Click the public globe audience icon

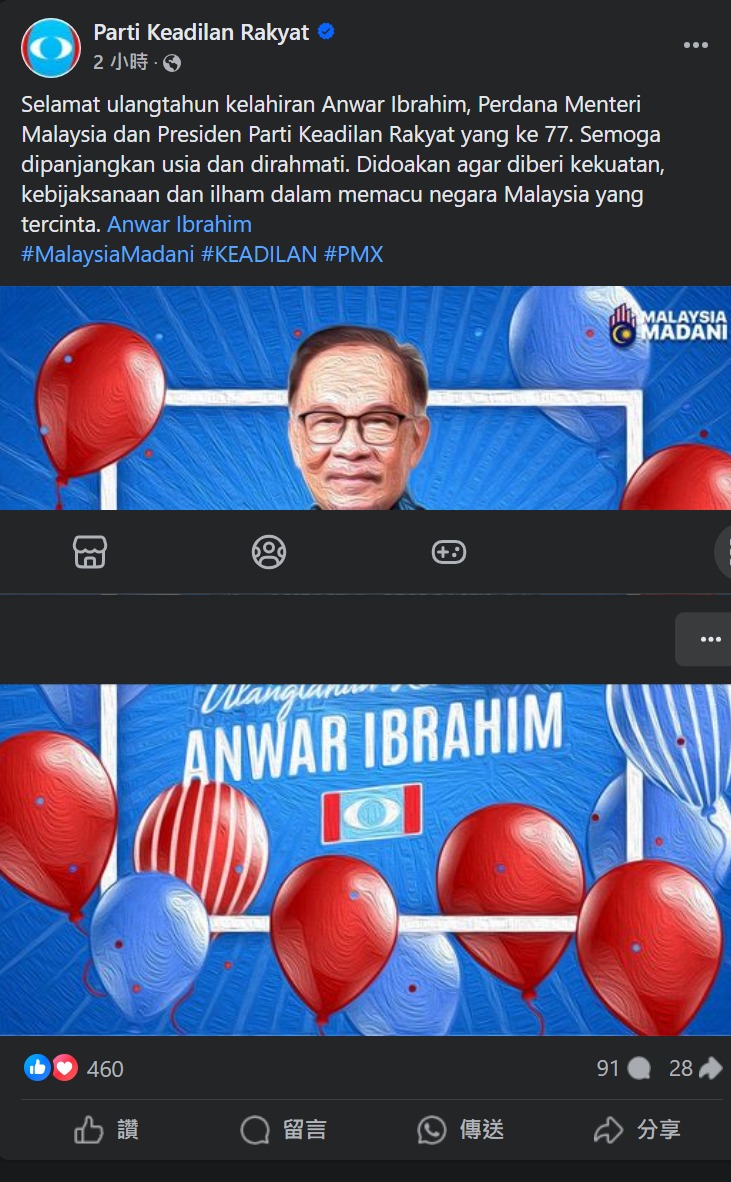pos(172,63)
